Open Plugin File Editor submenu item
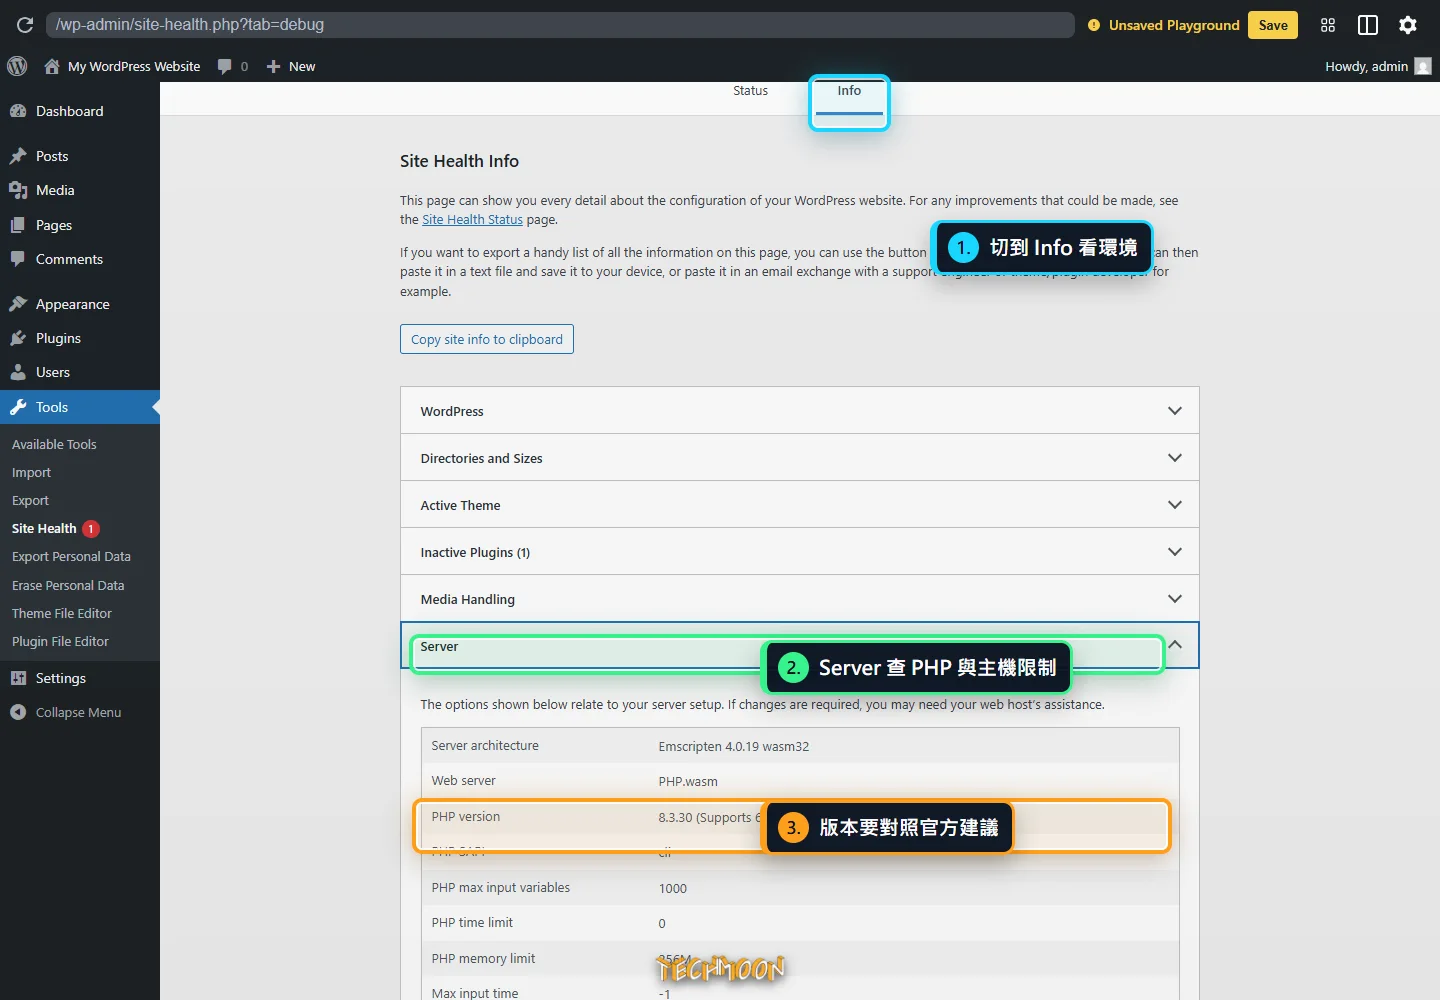The width and height of the screenshot is (1440, 1000). 60,641
